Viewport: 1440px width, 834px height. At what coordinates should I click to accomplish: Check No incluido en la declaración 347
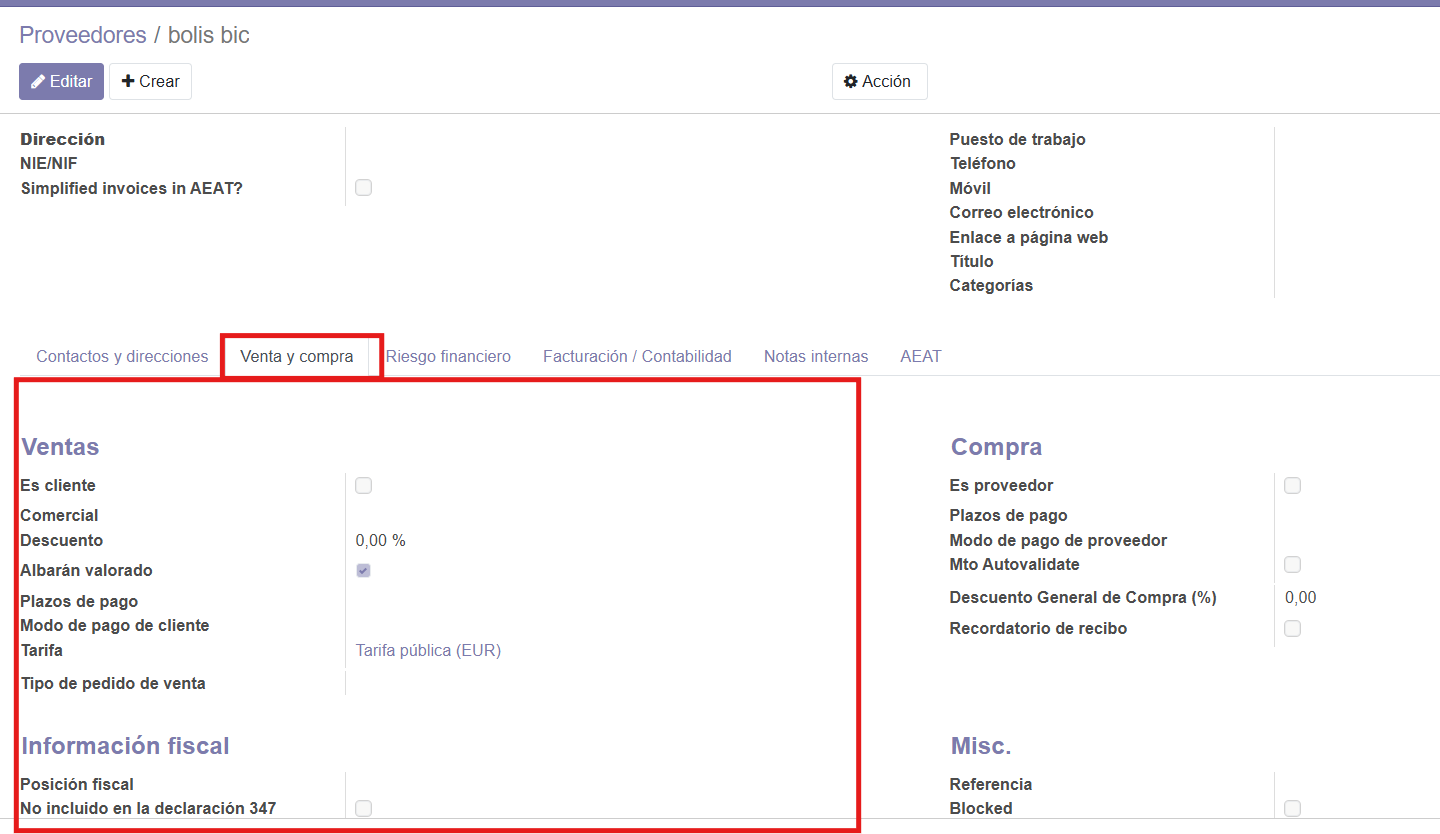[x=363, y=808]
